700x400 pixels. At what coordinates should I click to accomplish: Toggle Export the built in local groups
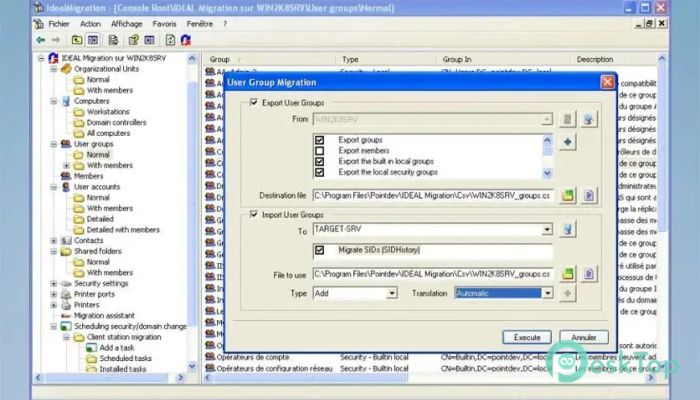[320, 162]
